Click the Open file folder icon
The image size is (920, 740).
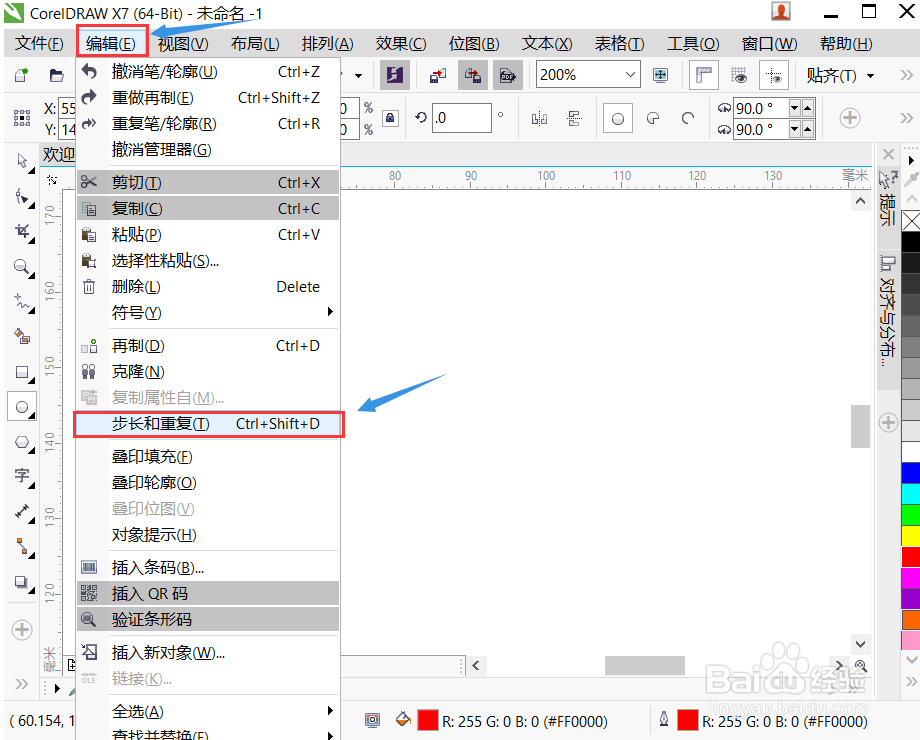(x=56, y=75)
